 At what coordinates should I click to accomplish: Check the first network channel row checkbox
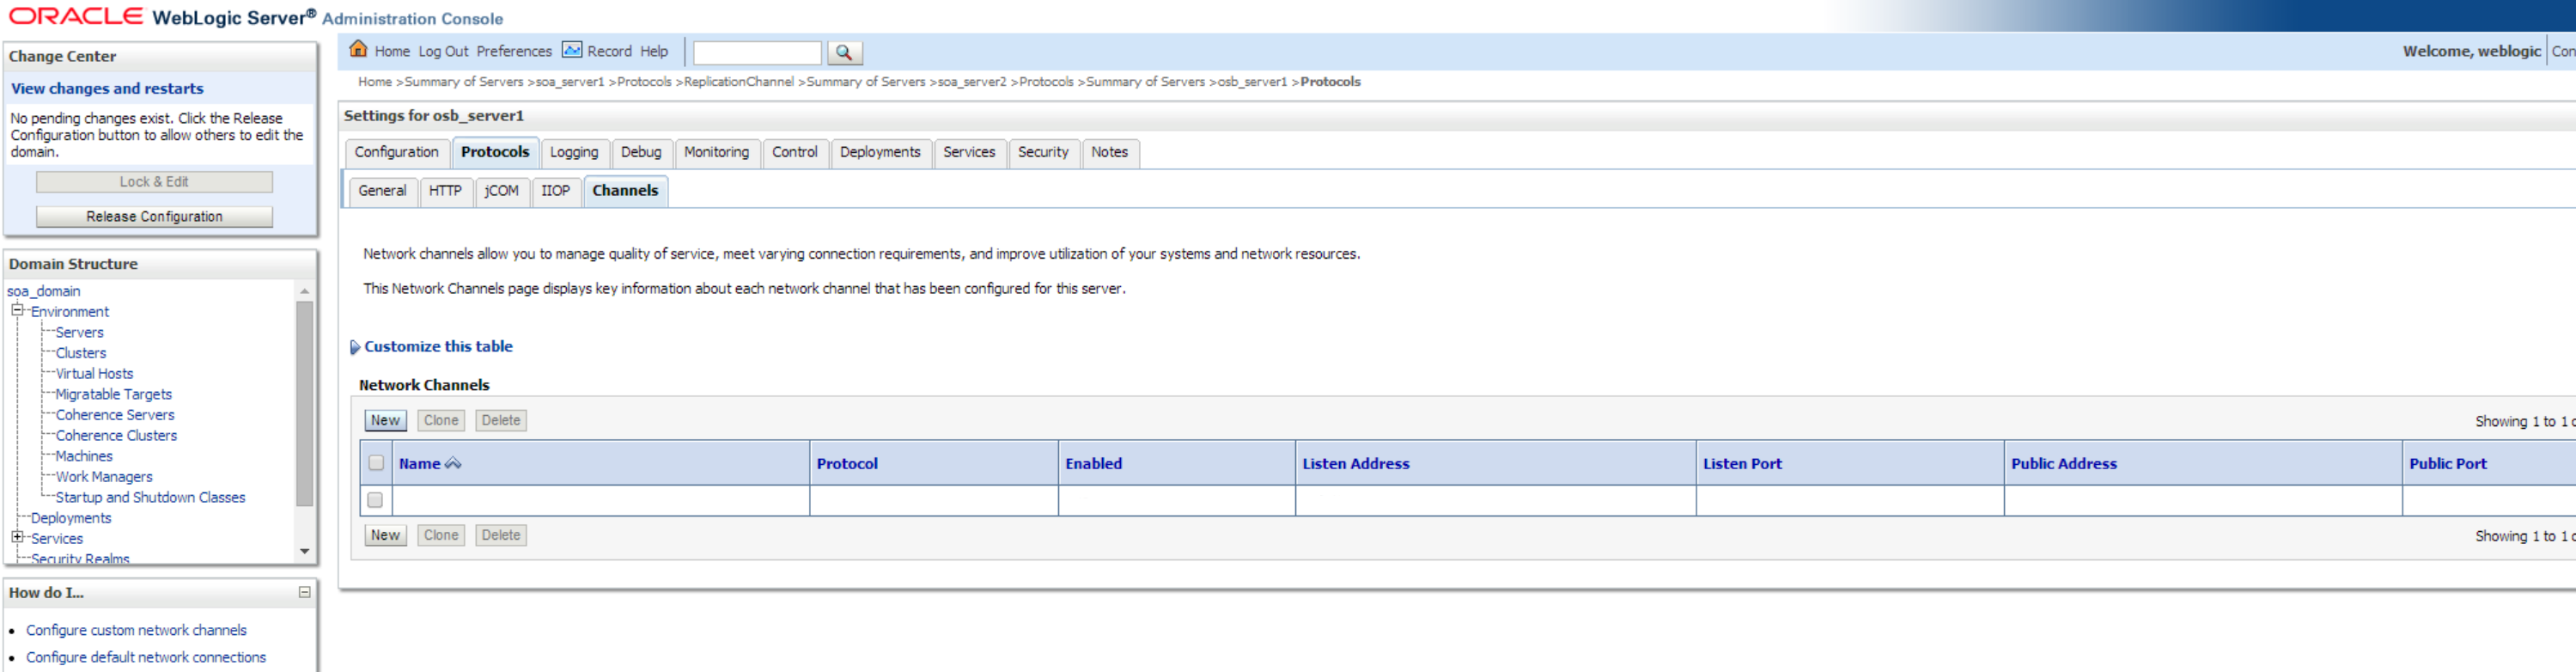375,500
